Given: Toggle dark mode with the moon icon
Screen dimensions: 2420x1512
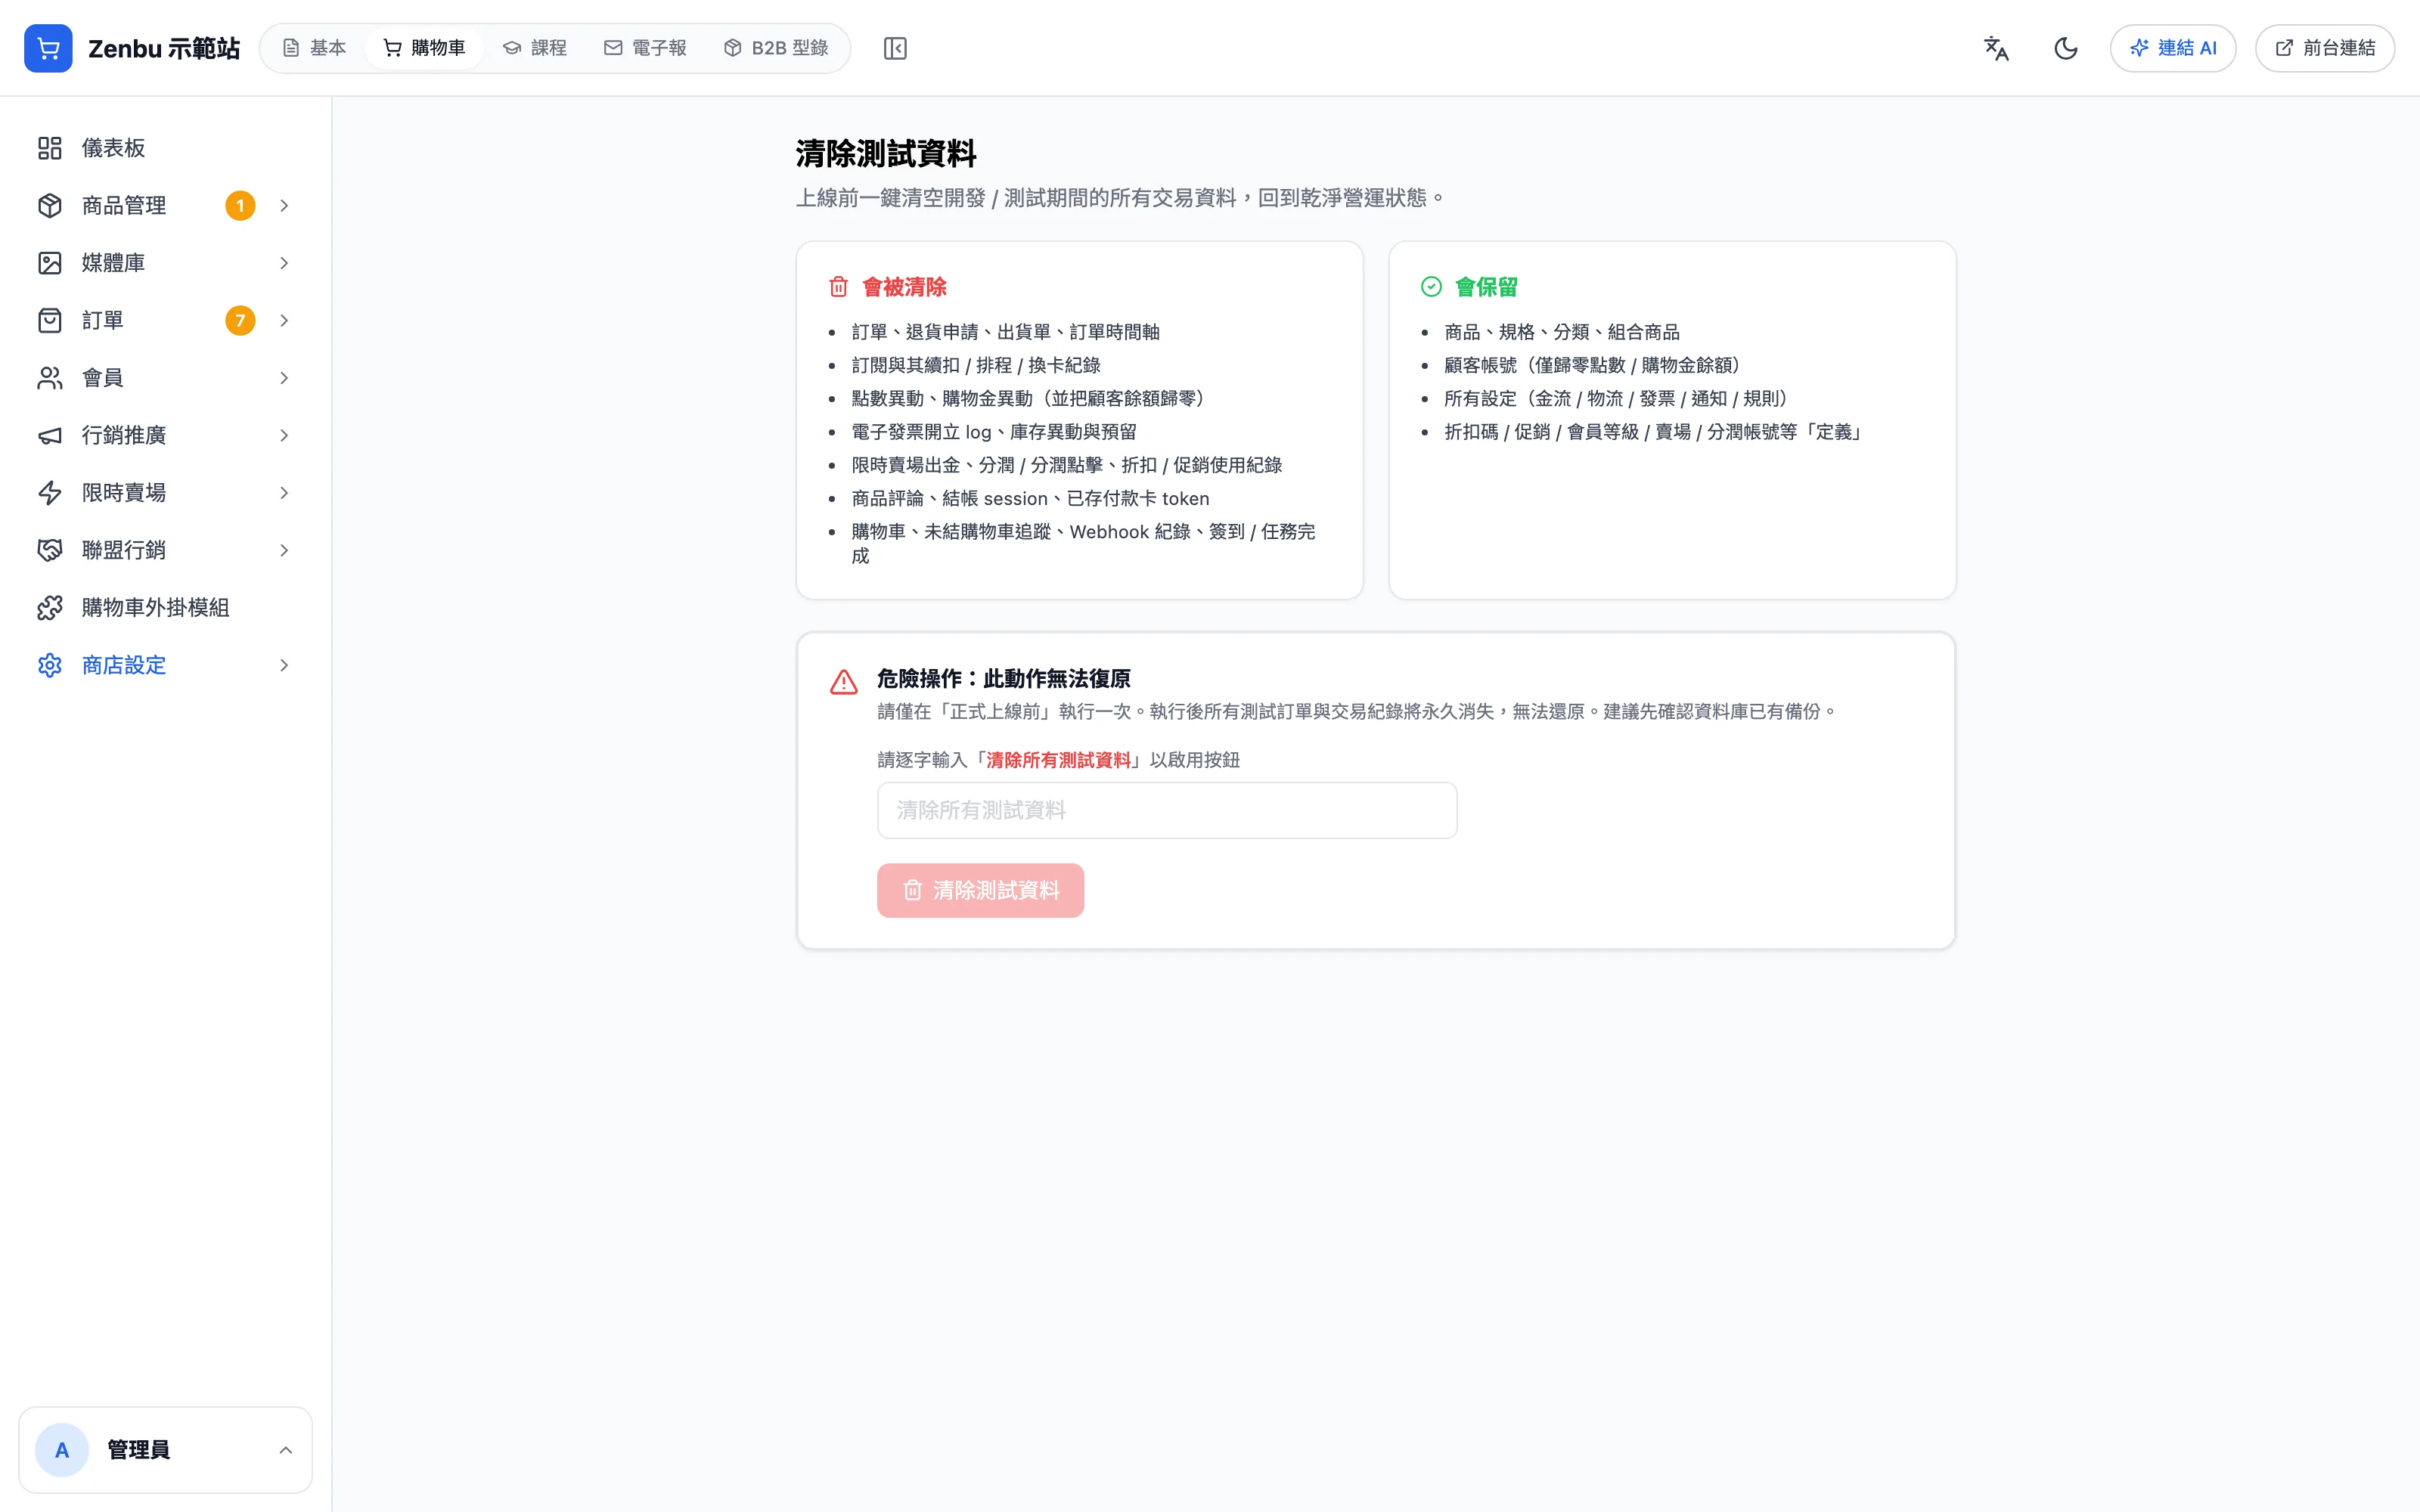Looking at the screenshot, I should pyautogui.click(x=2066, y=48).
